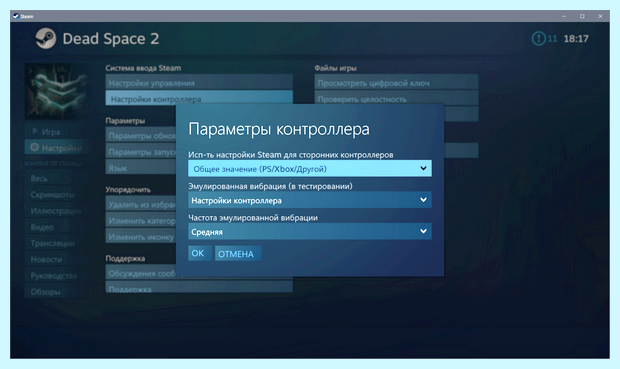Click Настройки управления button
Viewport: 620px width, 369px height.
[199, 83]
